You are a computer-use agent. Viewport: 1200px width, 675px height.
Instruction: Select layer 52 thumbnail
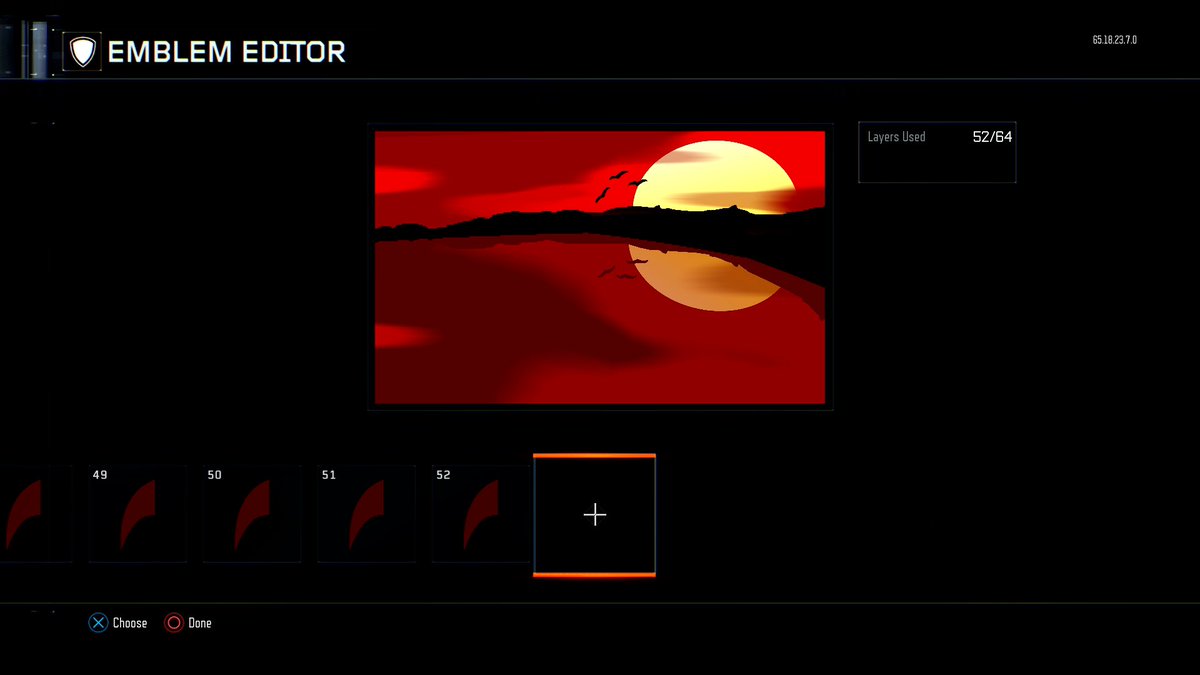[x=481, y=514]
